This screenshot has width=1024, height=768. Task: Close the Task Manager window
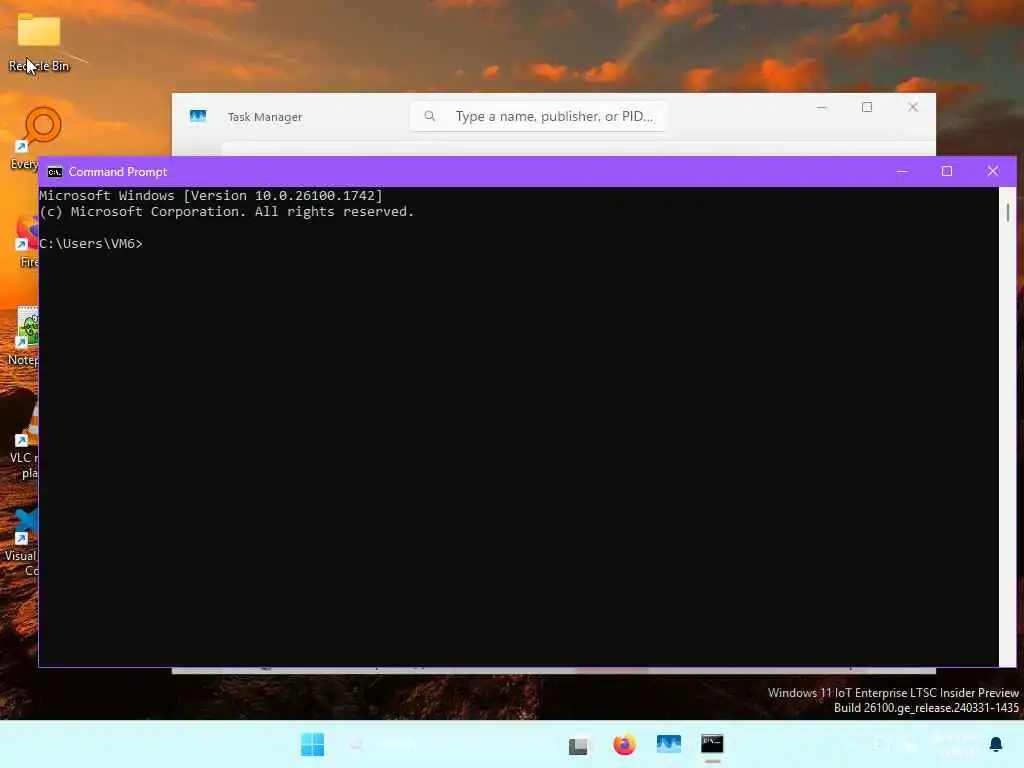913,107
